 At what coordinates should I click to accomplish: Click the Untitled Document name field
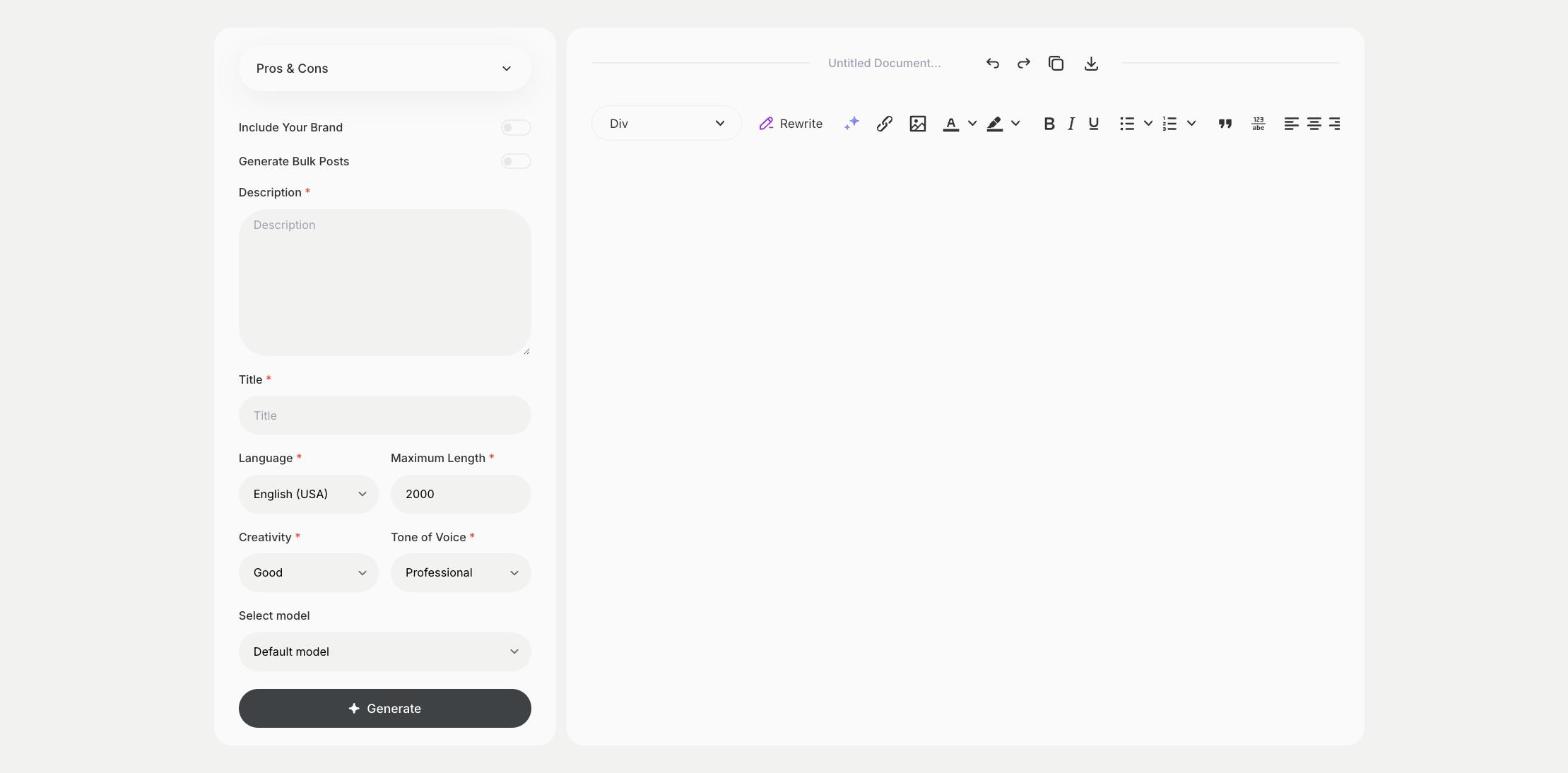[x=885, y=63]
